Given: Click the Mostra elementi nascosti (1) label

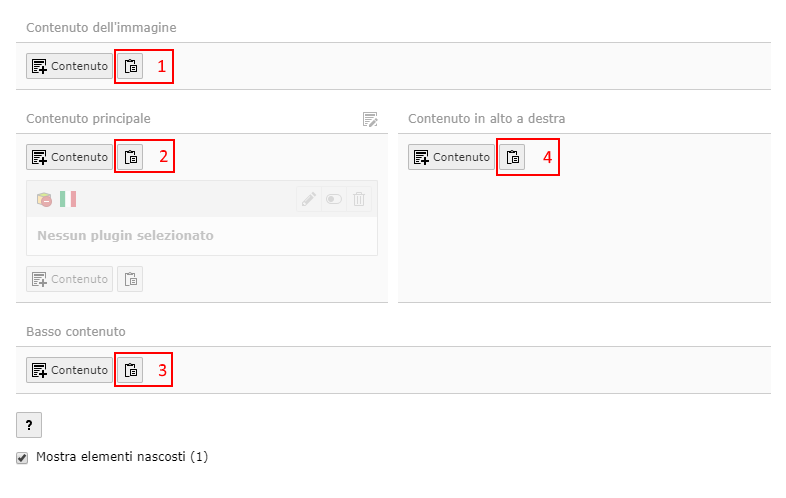Looking at the screenshot, I should click(x=122, y=457).
